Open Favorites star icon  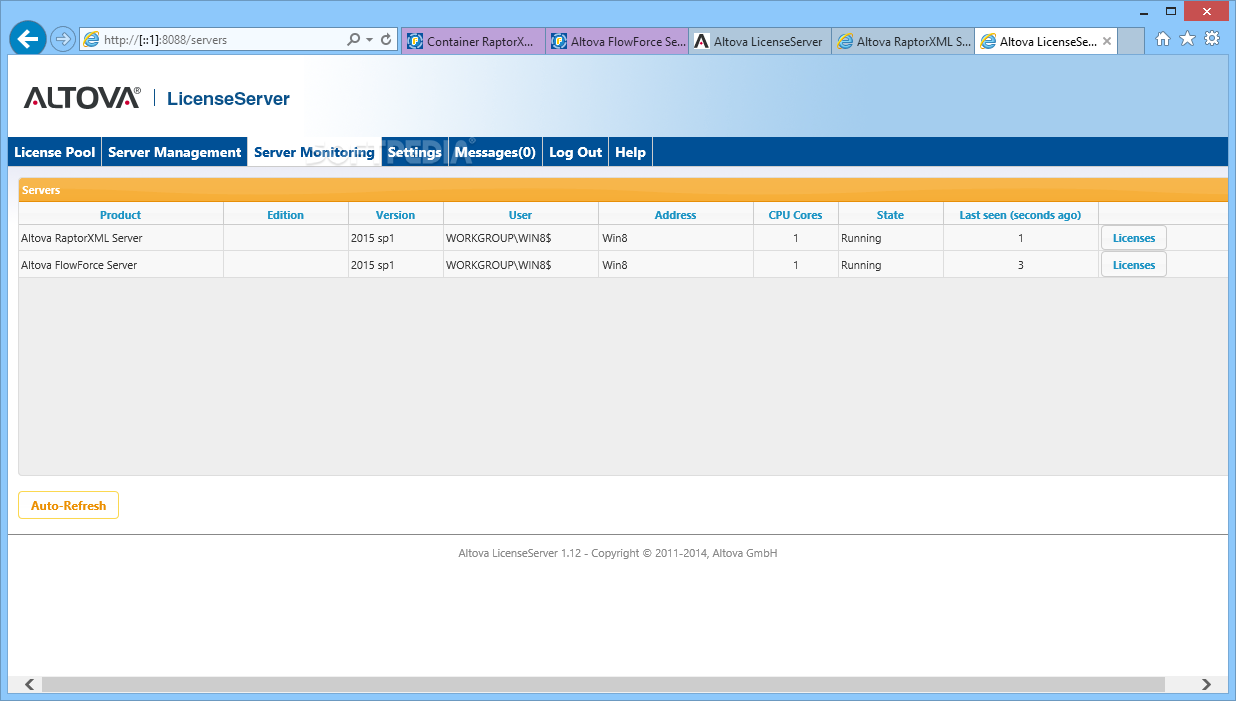pos(1187,39)
